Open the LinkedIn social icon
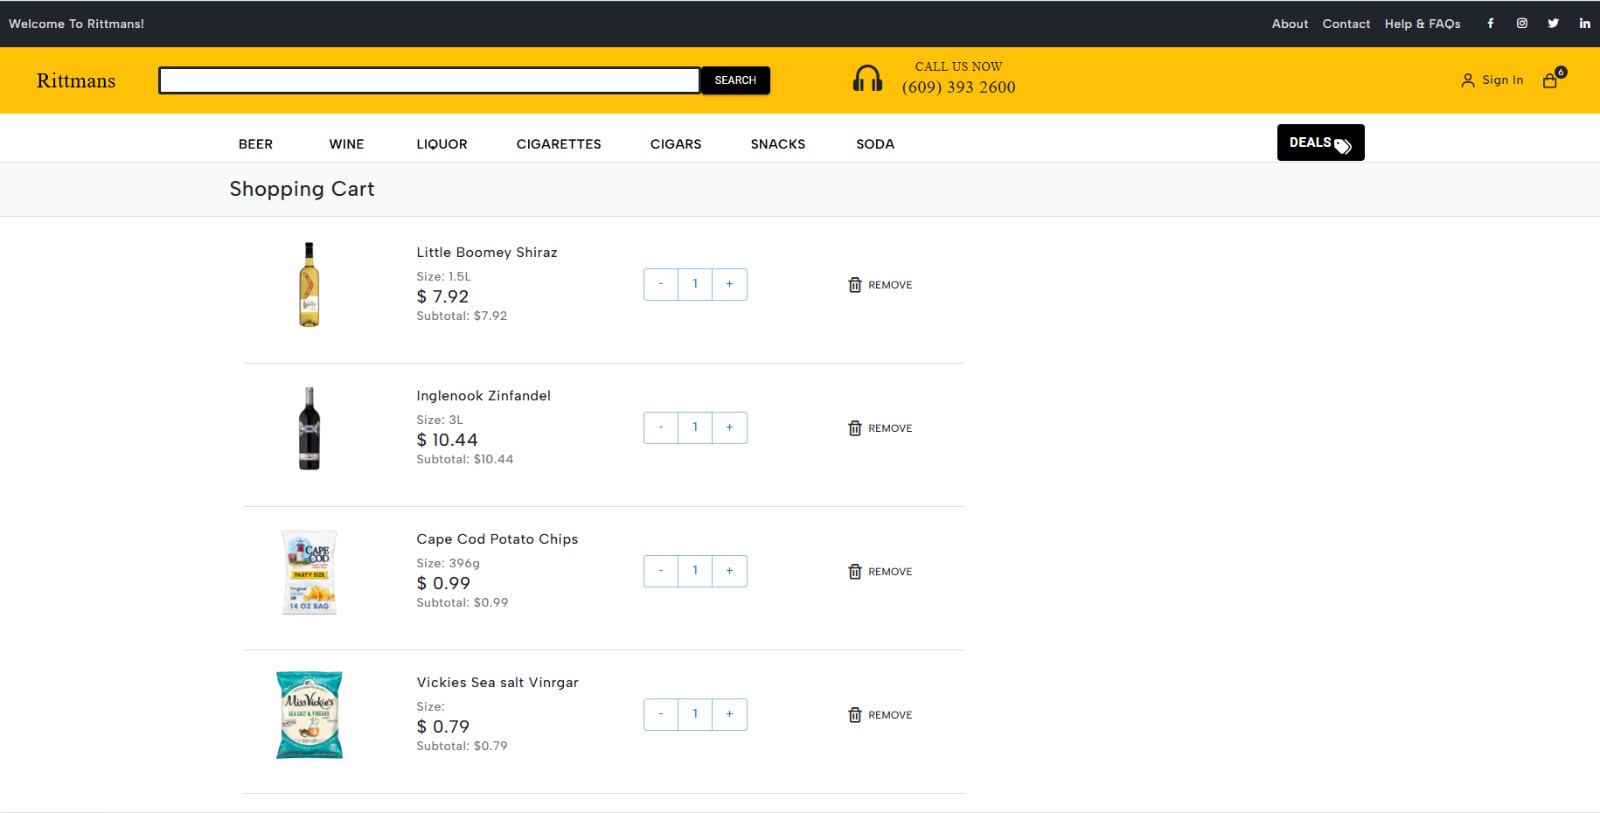This screenshot has height=813, width=1600. coord(1585,23)
